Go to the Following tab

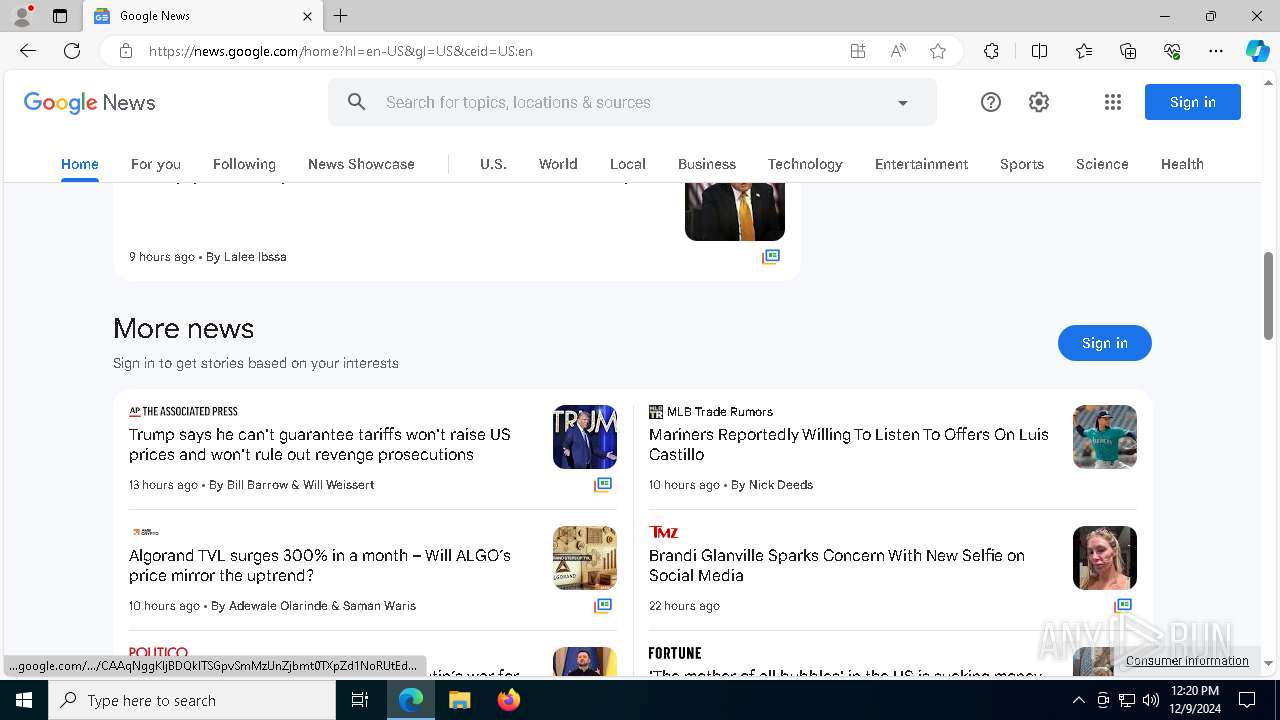click(x=244, y=164)
